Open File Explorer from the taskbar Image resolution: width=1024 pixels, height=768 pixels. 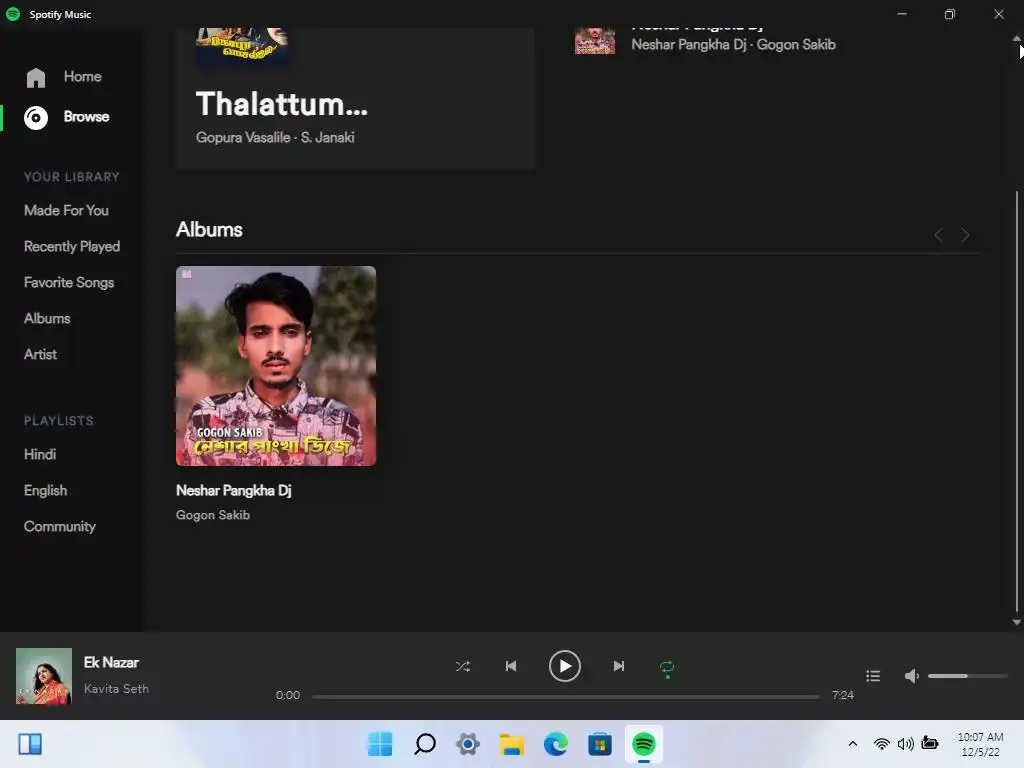(x=512, y=744)
